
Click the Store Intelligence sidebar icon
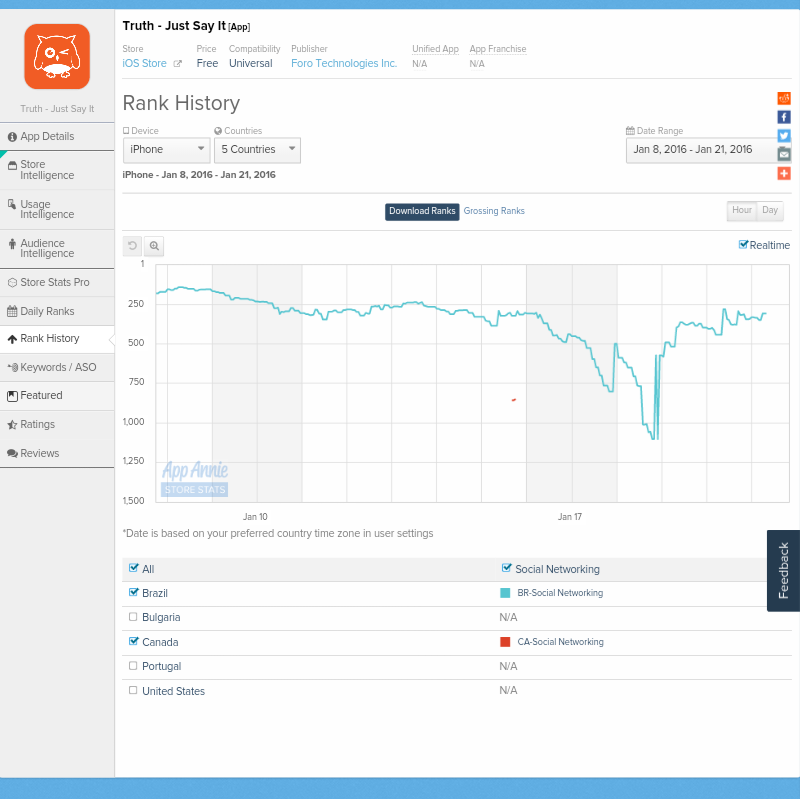coord(12,165)
